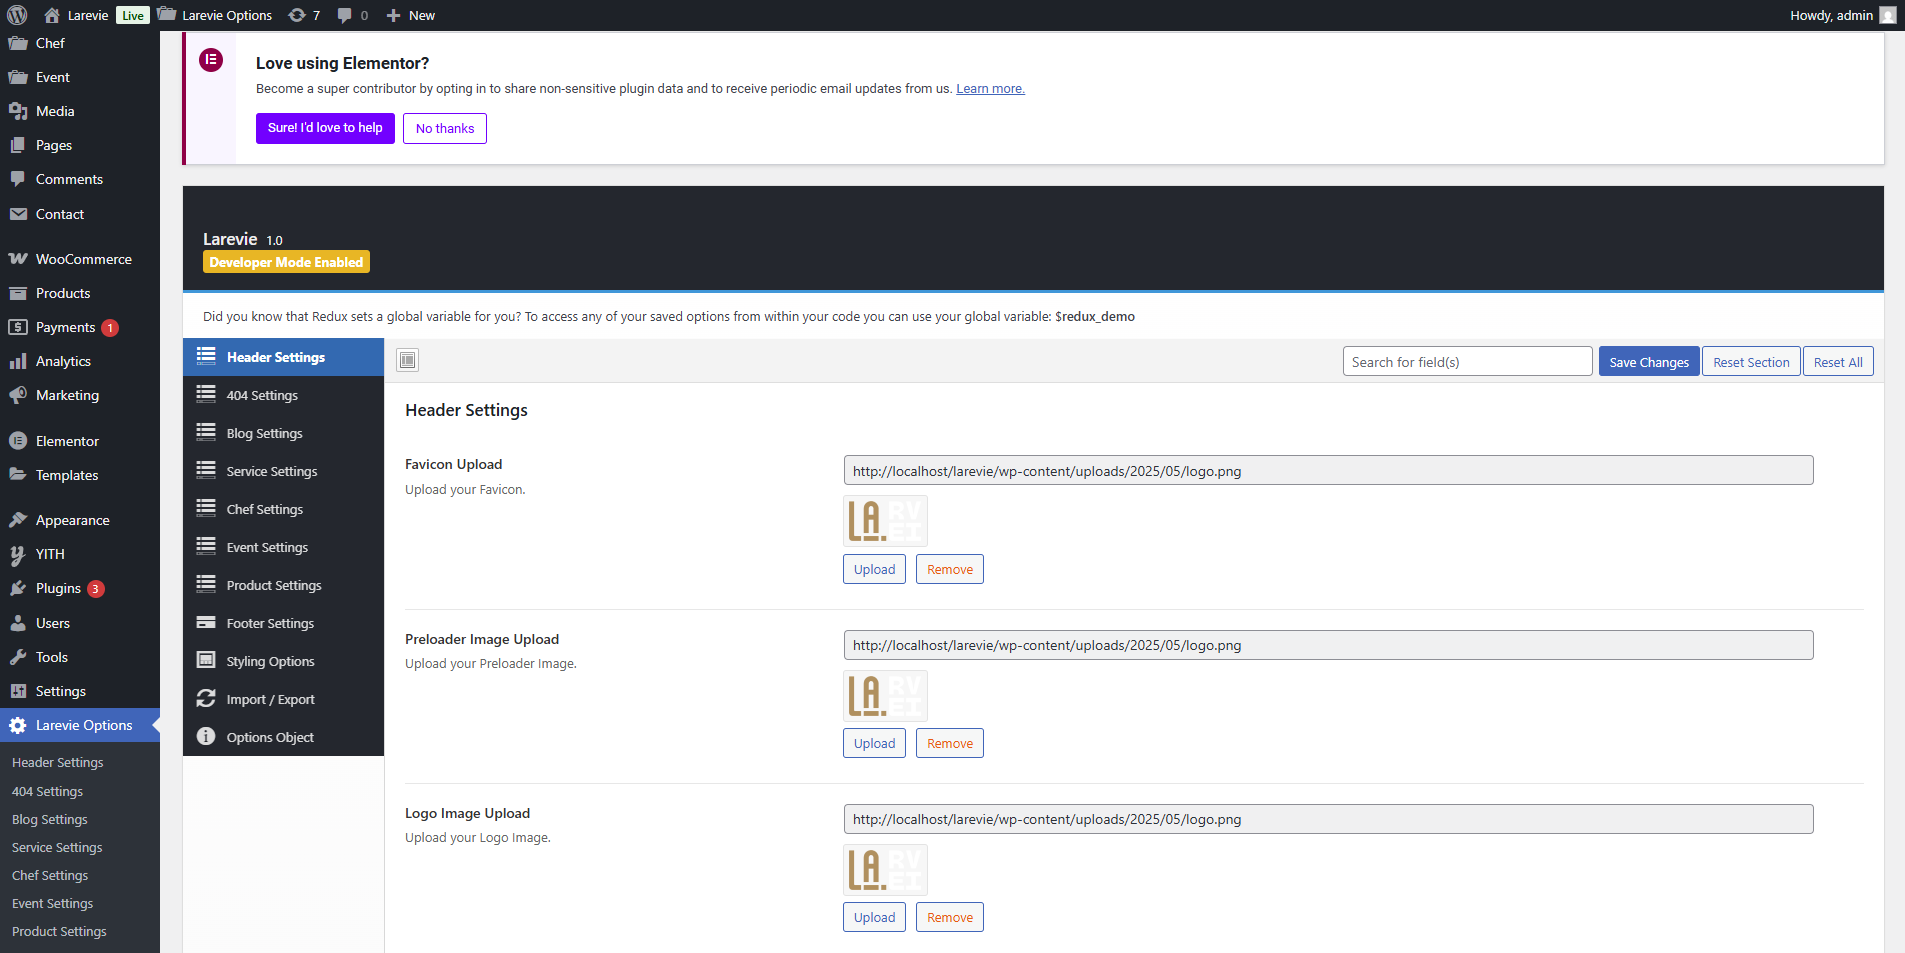This screenshot has height=953, width=1905.
Task: Click Upload under Preloader Image Upload
Action: click(x=874, y=743)
